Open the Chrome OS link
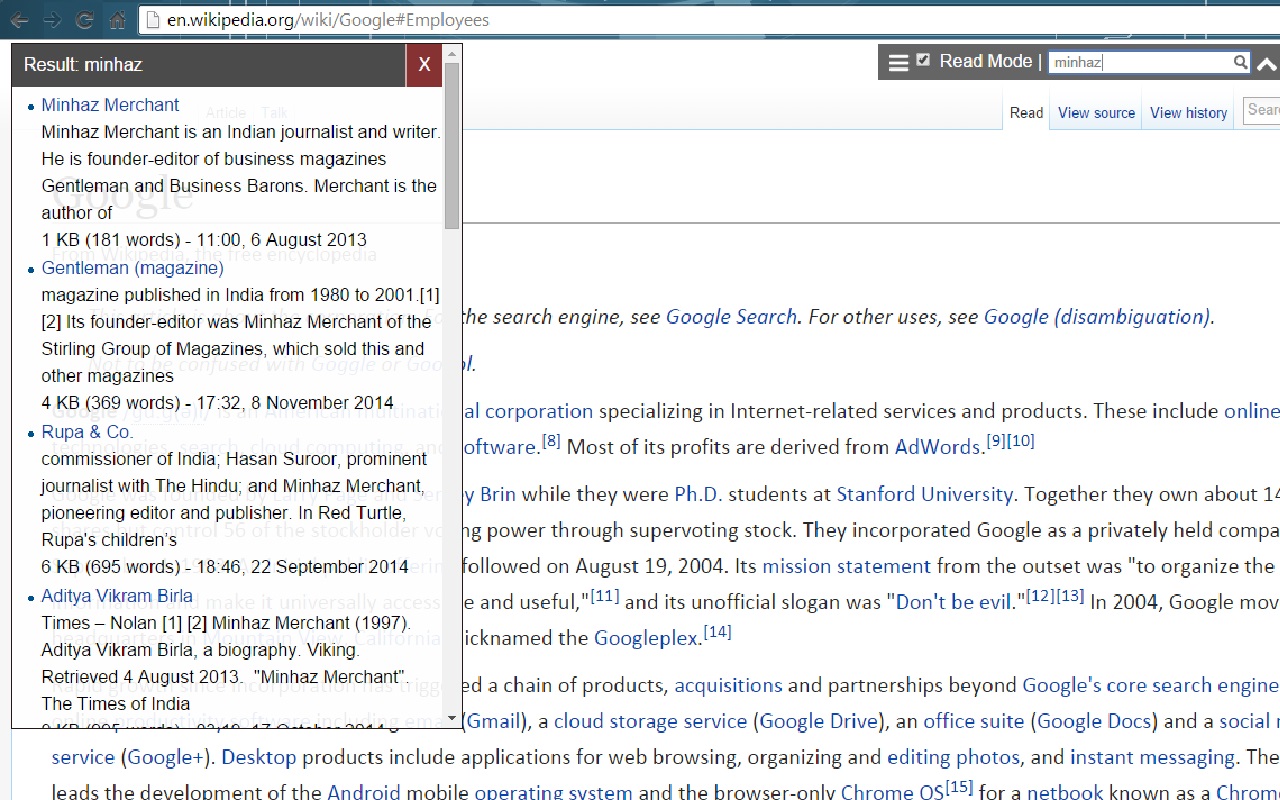 pos(892,792)
